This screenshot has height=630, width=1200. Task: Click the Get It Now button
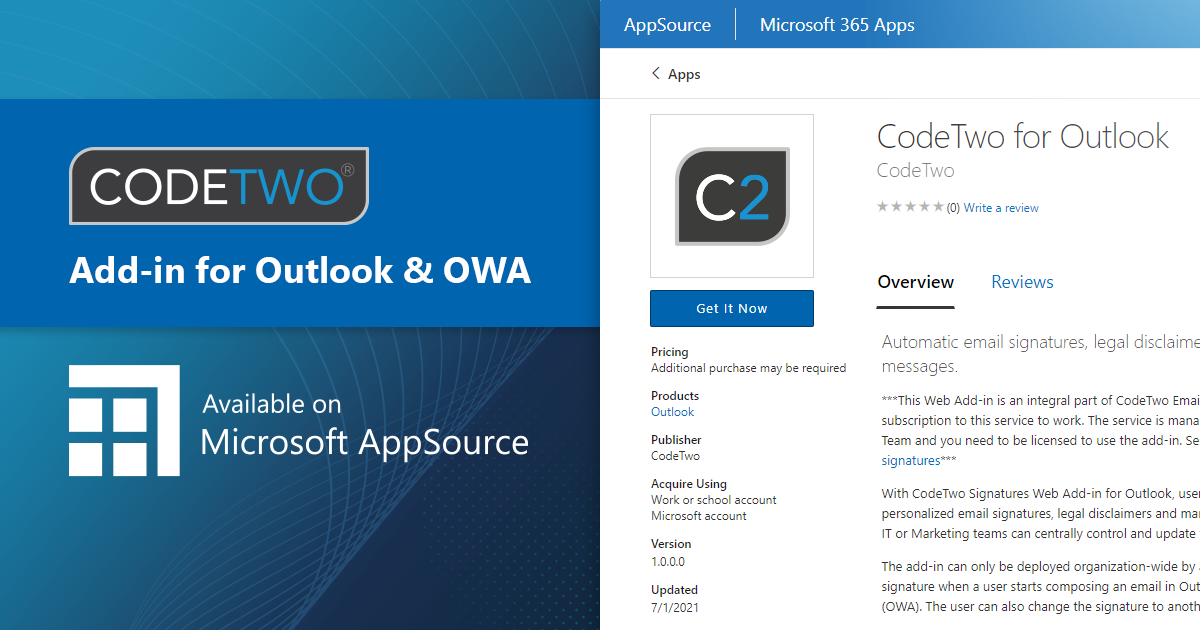point(731,308)
